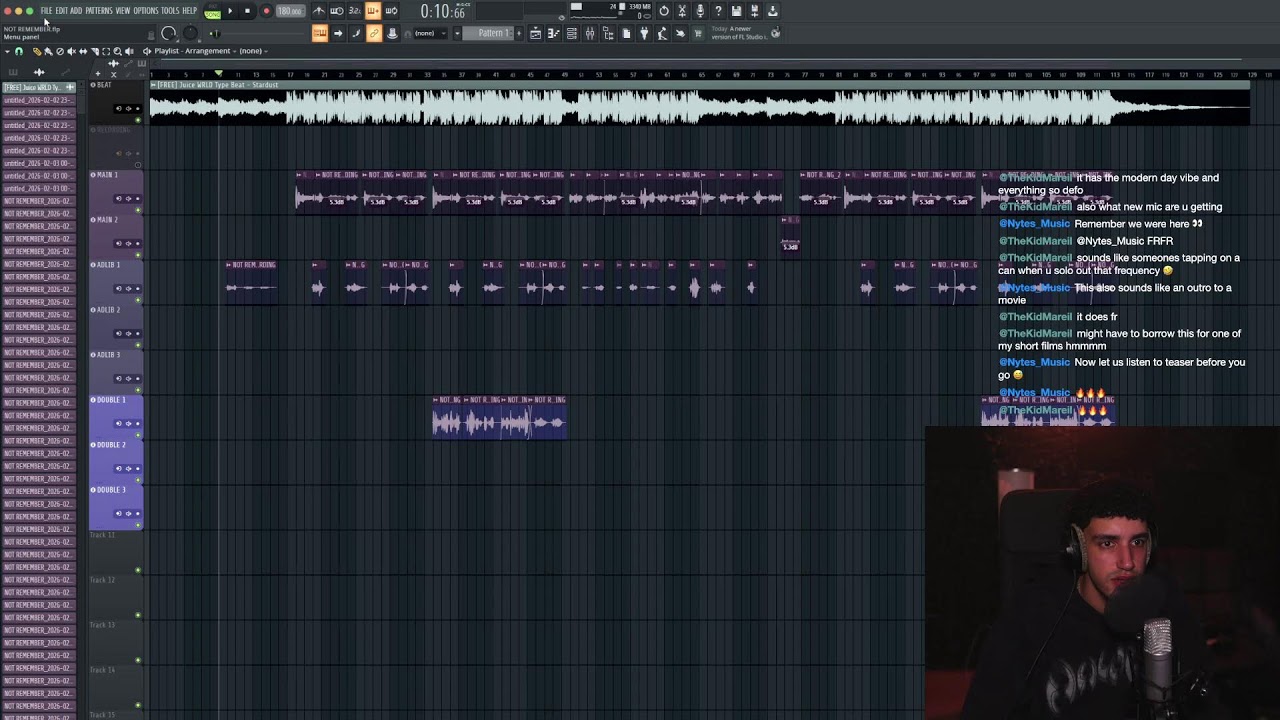1280x720 pixels.
Task: Select the playlist Paint brush tool
Action: (48, 51)
